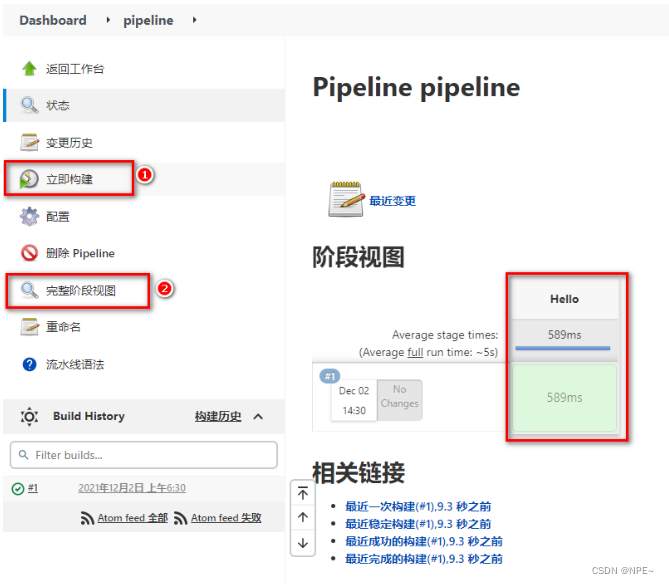Click the No Changes box in stage view
The image size is (669, 584).
tap(400, 400)
